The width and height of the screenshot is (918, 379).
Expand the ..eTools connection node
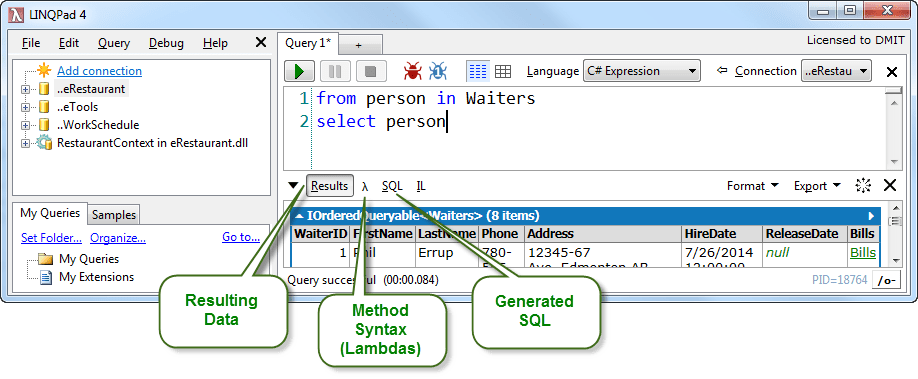(x=25, y=107)
